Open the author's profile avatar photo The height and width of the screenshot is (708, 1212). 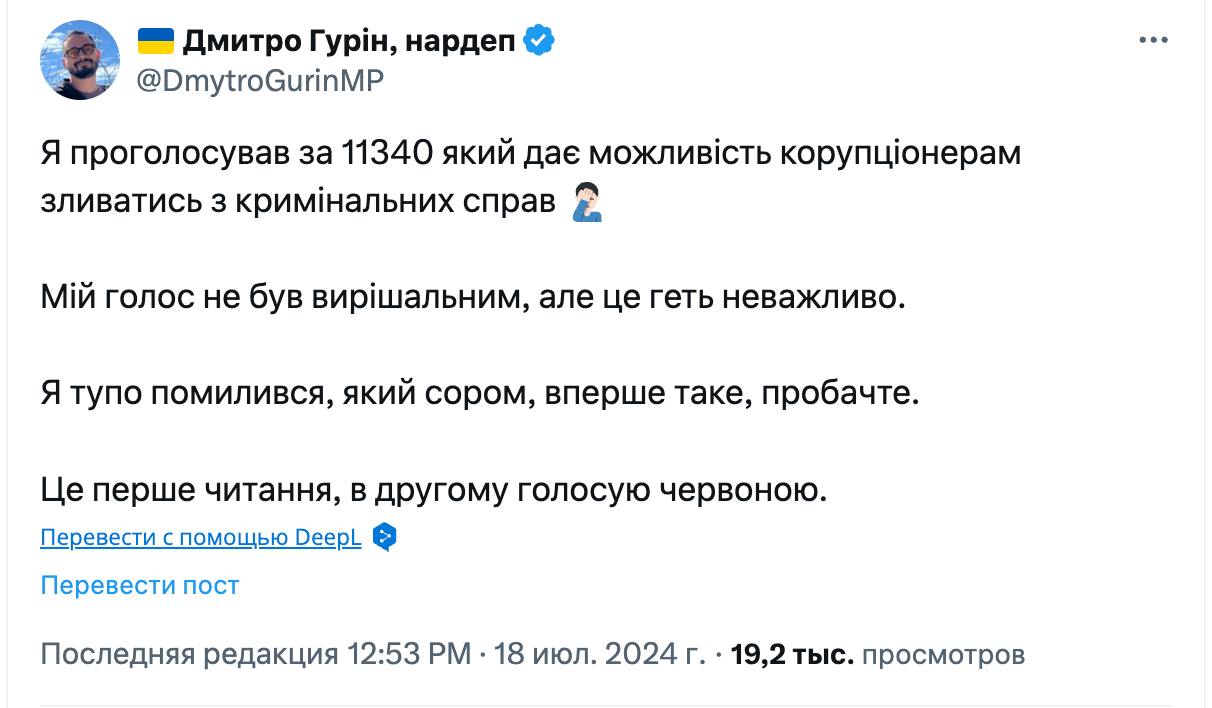point(80,60)
